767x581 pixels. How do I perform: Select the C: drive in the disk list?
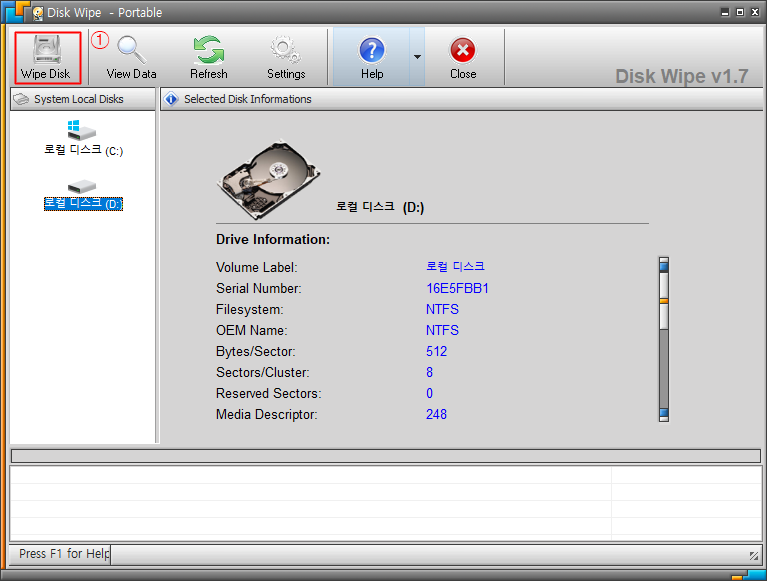[83, 139]
